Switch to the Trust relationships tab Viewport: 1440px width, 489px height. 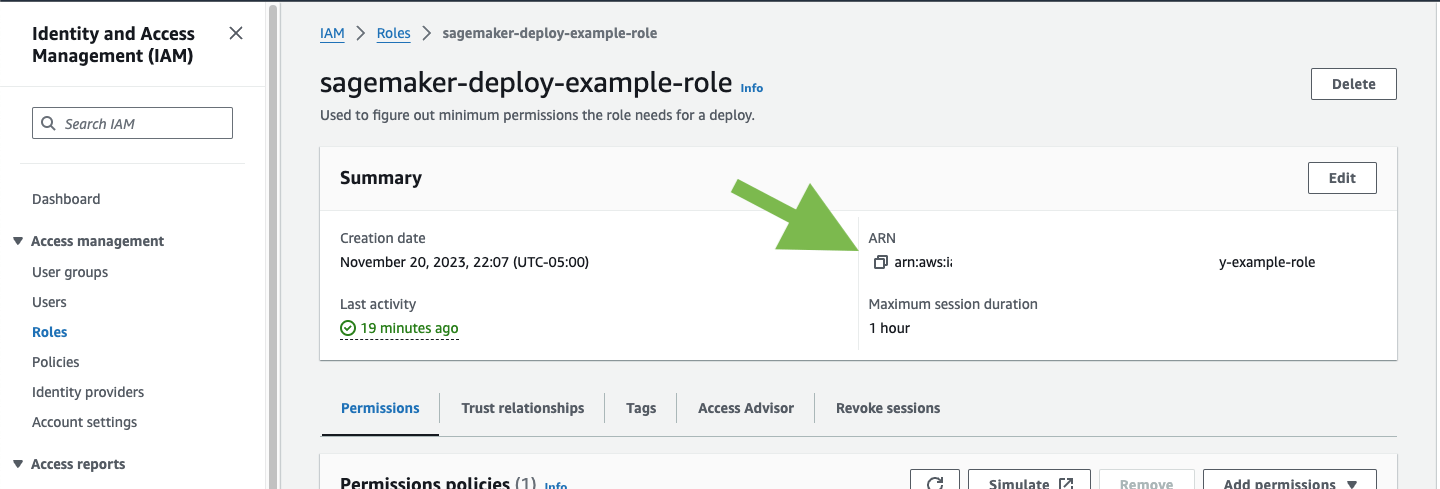(x=523, y=408)
